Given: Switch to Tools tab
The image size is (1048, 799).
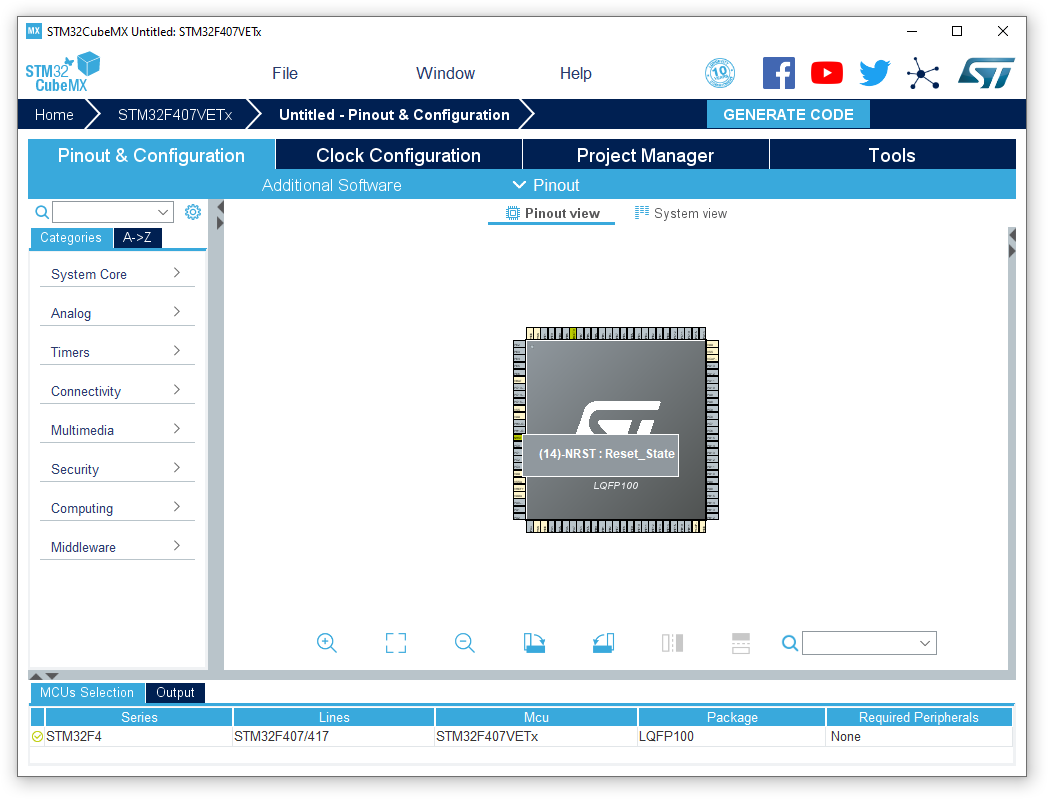Looking at the screenshot, I should (x=892, y=155).
